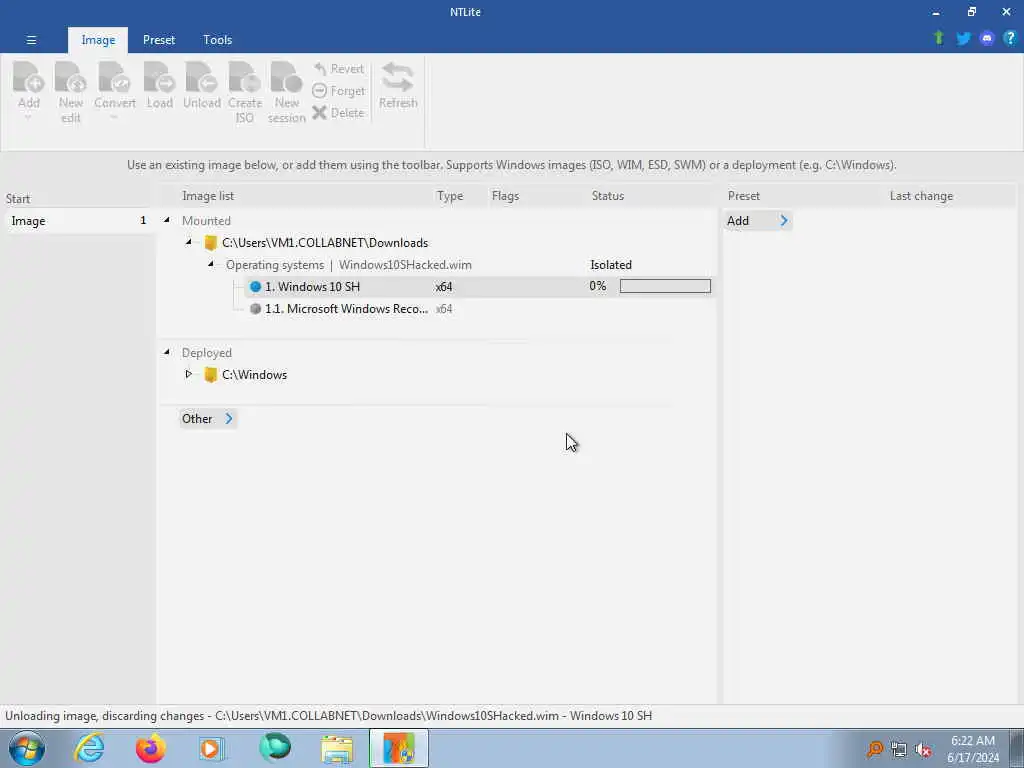
Task: Open Windows Explorer from taskbar
Action: 337,748
